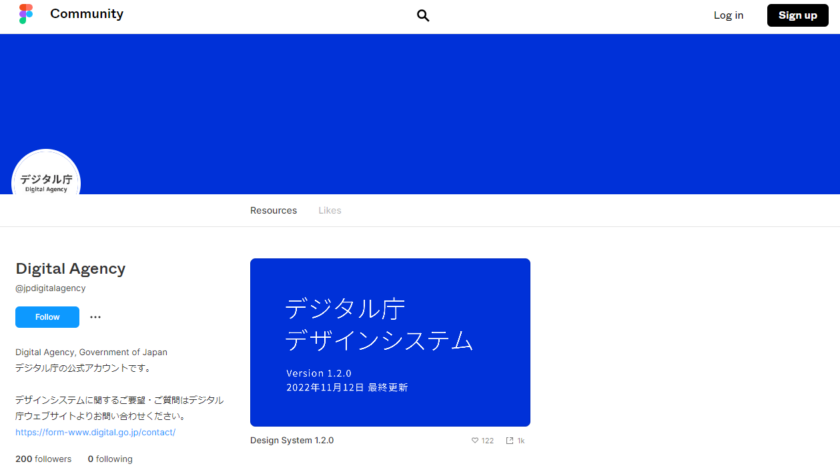Open the Design System 1.2.0 thumbnail
The width and height of the screenshot is (840, 472).
[390, 342]
